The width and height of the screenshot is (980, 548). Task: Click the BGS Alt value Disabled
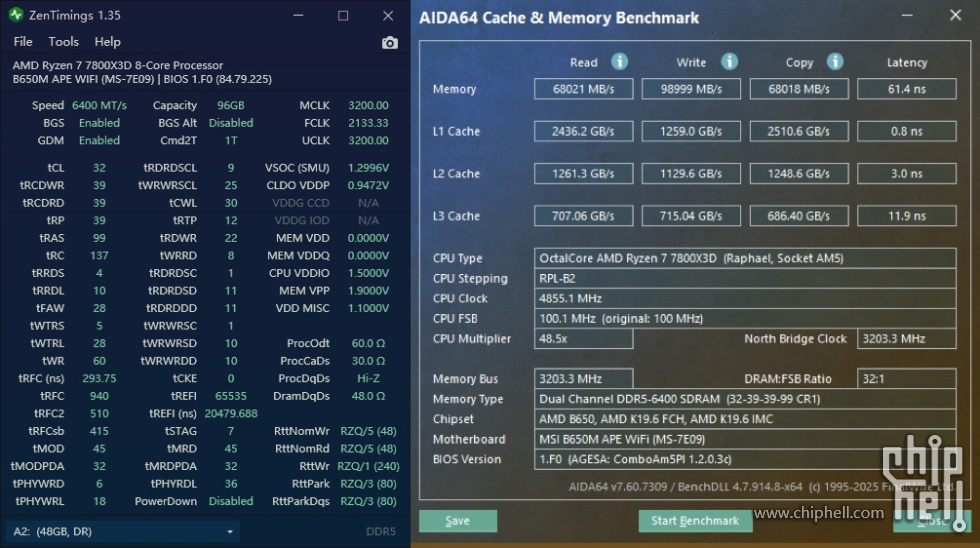point(231,122)
